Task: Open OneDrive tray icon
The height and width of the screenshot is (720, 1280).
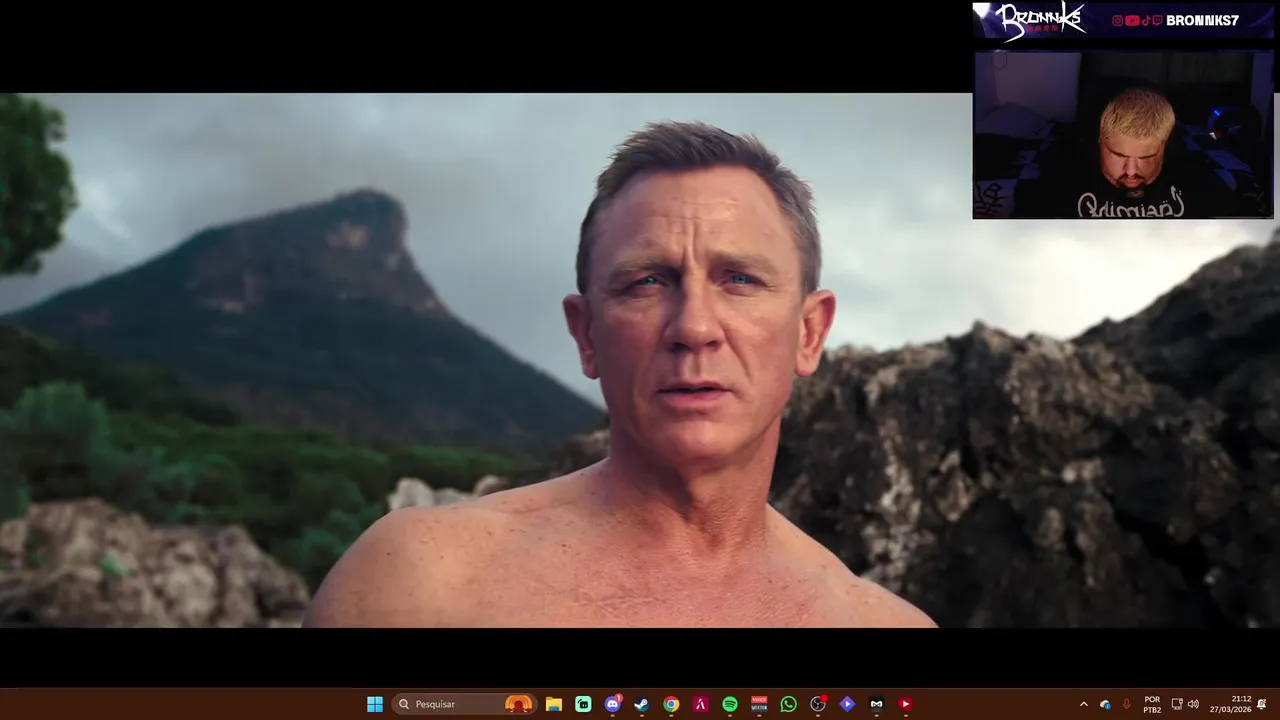Action: coord(1105,704)
